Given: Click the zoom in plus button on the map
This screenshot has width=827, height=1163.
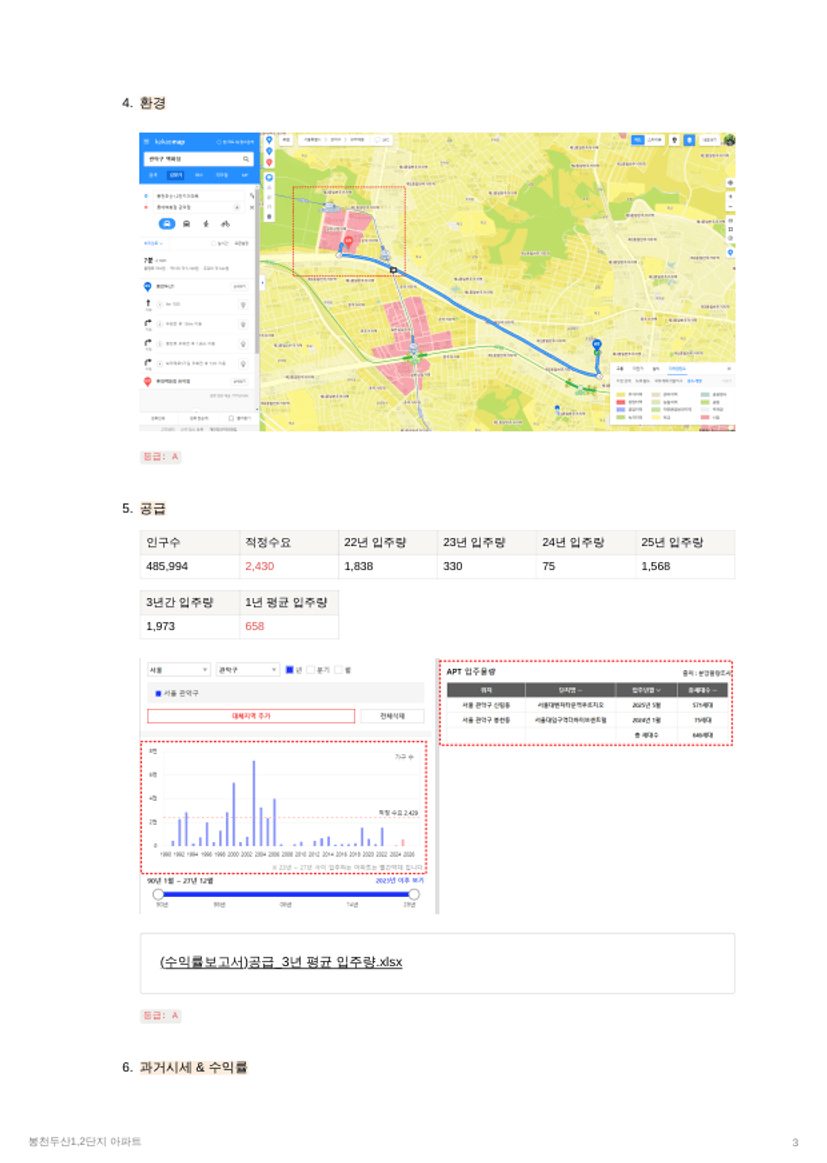Looking at the screenshot, I should (x=730, y=196).
